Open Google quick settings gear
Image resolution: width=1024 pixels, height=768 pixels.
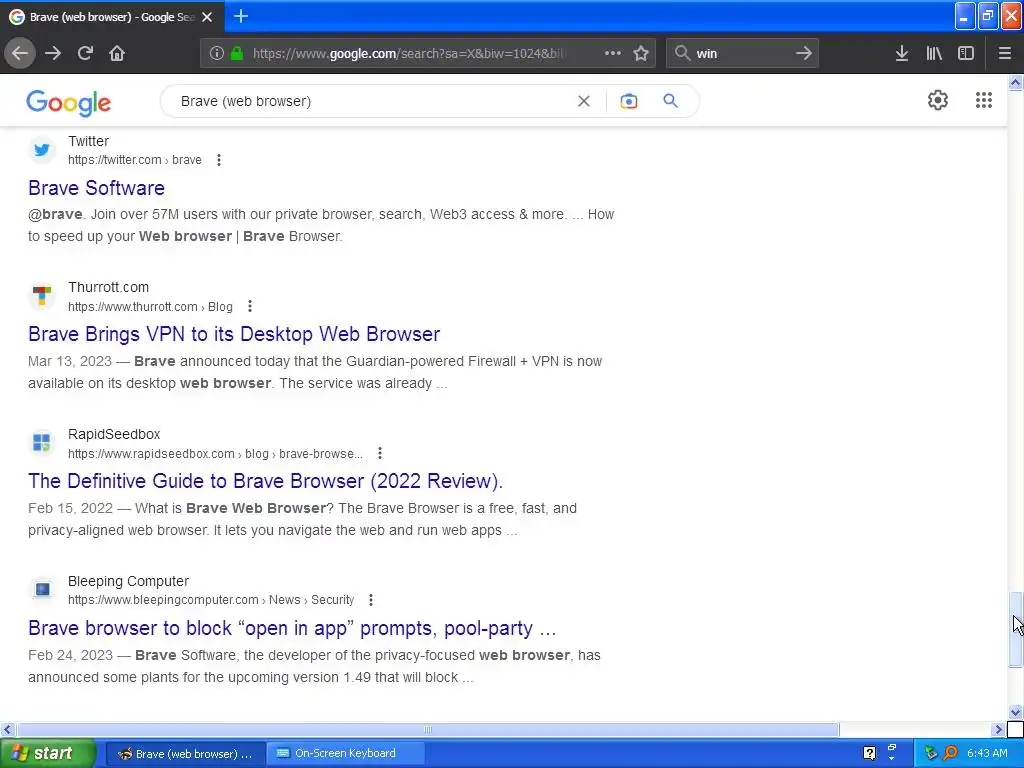pyautogui.click(x=938, y=100)
